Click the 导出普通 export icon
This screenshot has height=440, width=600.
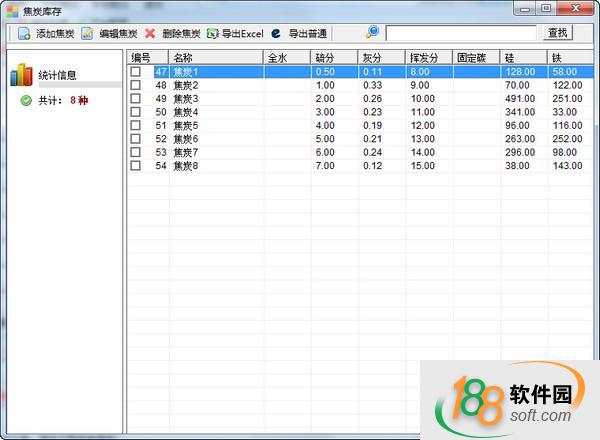pyautogui.click(x=276, y=33)
